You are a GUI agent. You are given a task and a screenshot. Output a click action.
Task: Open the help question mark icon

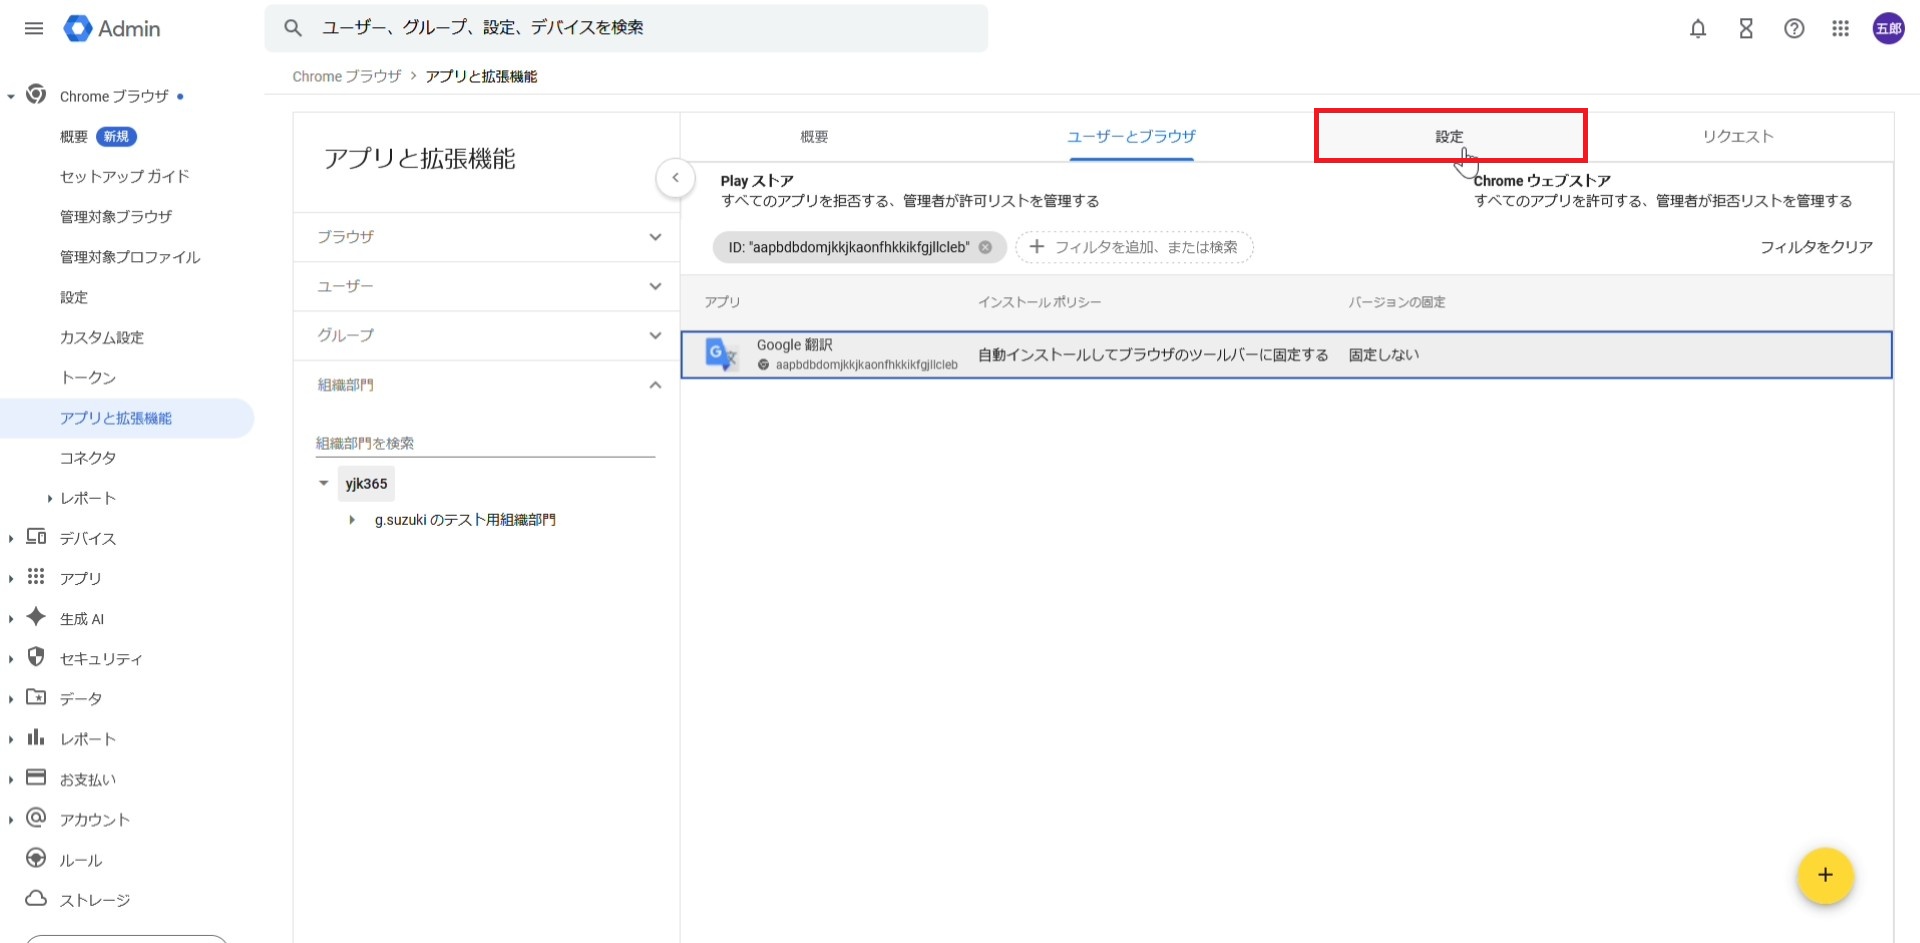pyautogui.click(x=1794, y=29)
